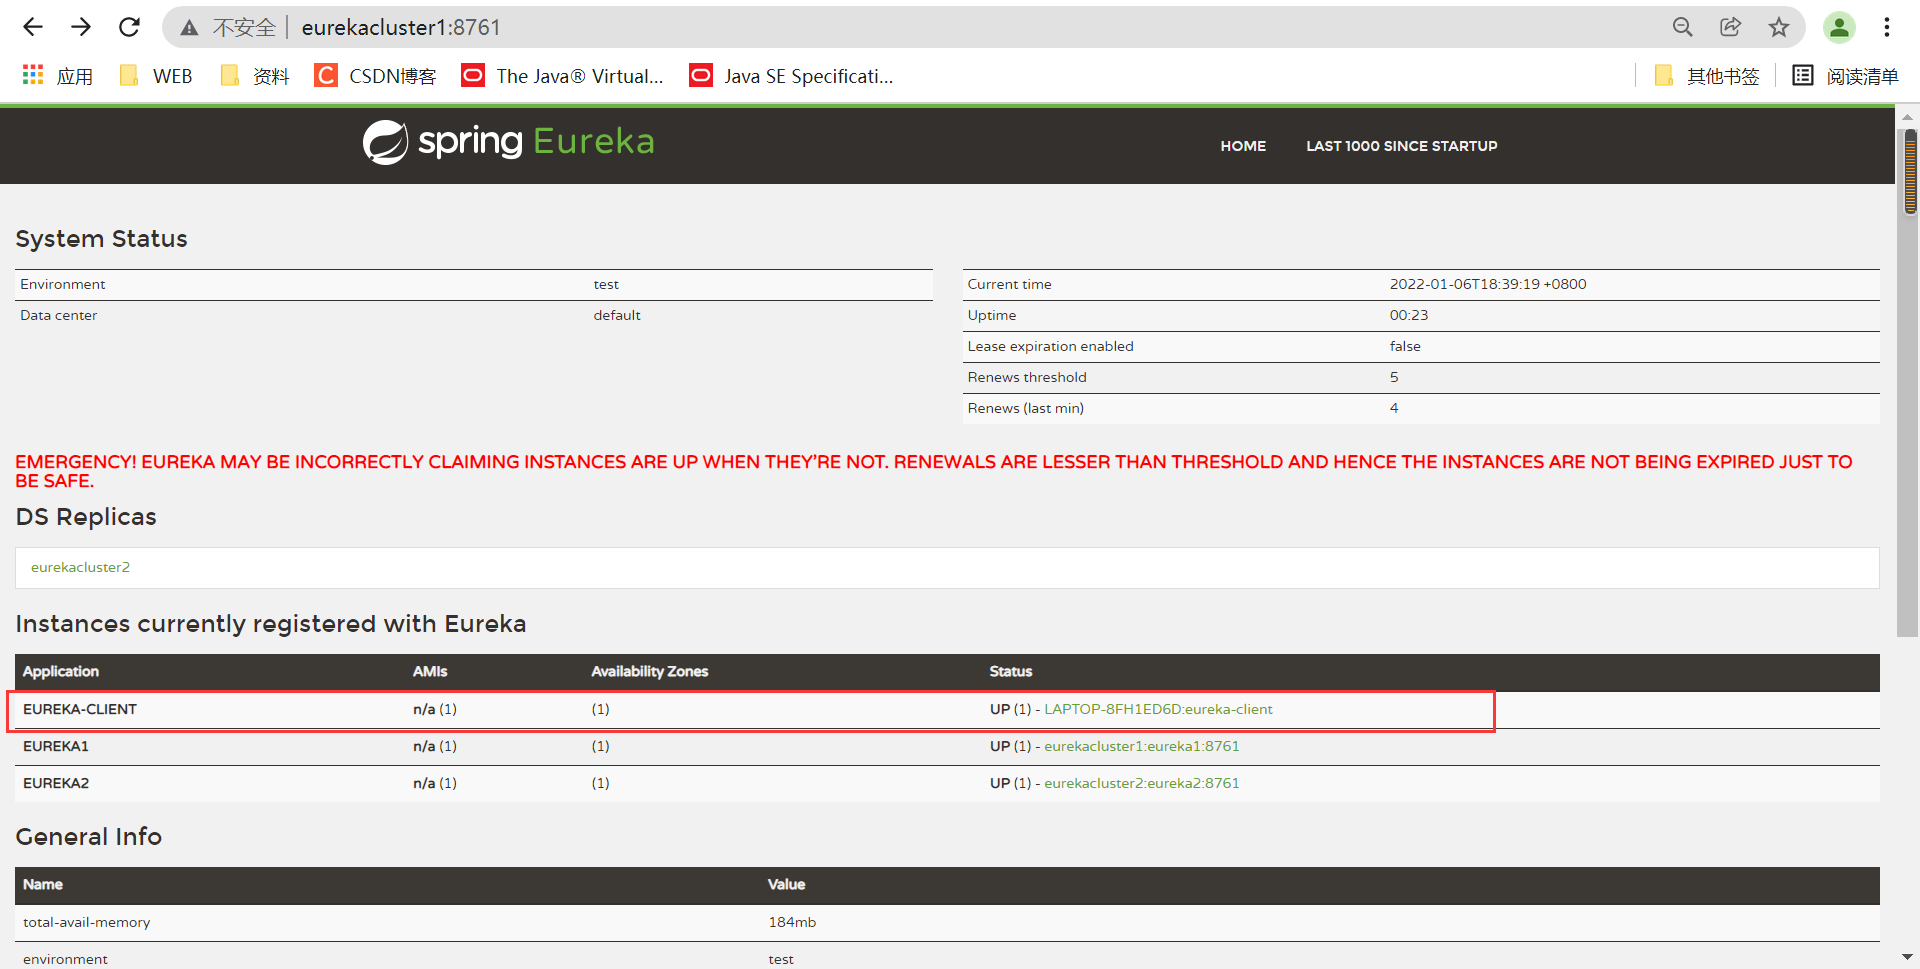Click the Status column header
The width and height of the screenshot is (1920, 969).
tap(1011, 672)
